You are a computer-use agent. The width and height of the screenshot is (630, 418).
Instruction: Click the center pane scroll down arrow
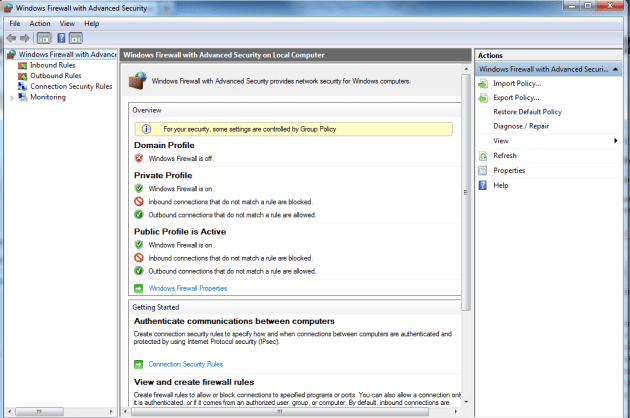click(x=466, y=402)
